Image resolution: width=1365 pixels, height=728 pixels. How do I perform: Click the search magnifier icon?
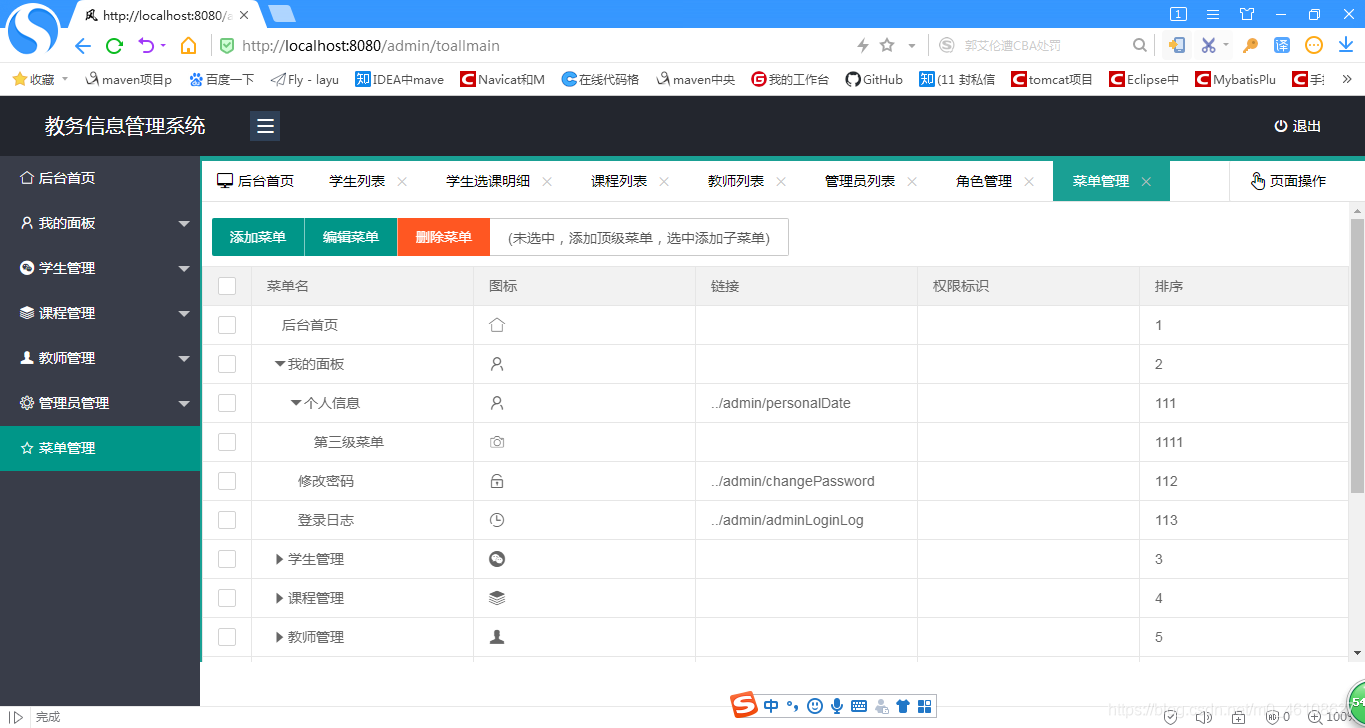[1139, 46]
